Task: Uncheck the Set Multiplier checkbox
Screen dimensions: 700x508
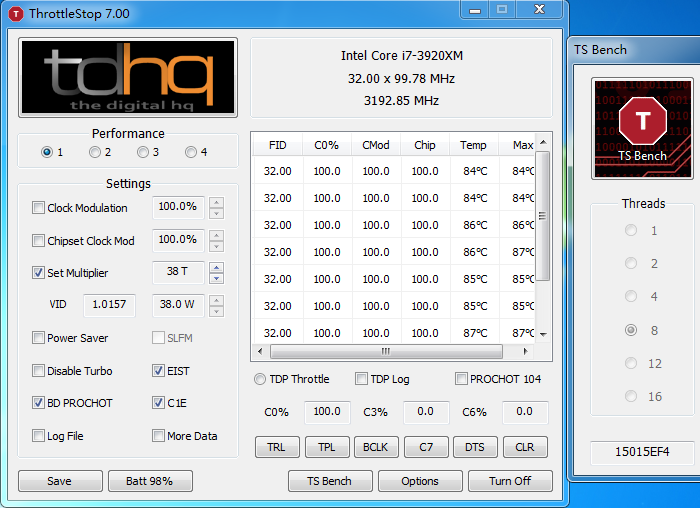Action: [38, 272]
